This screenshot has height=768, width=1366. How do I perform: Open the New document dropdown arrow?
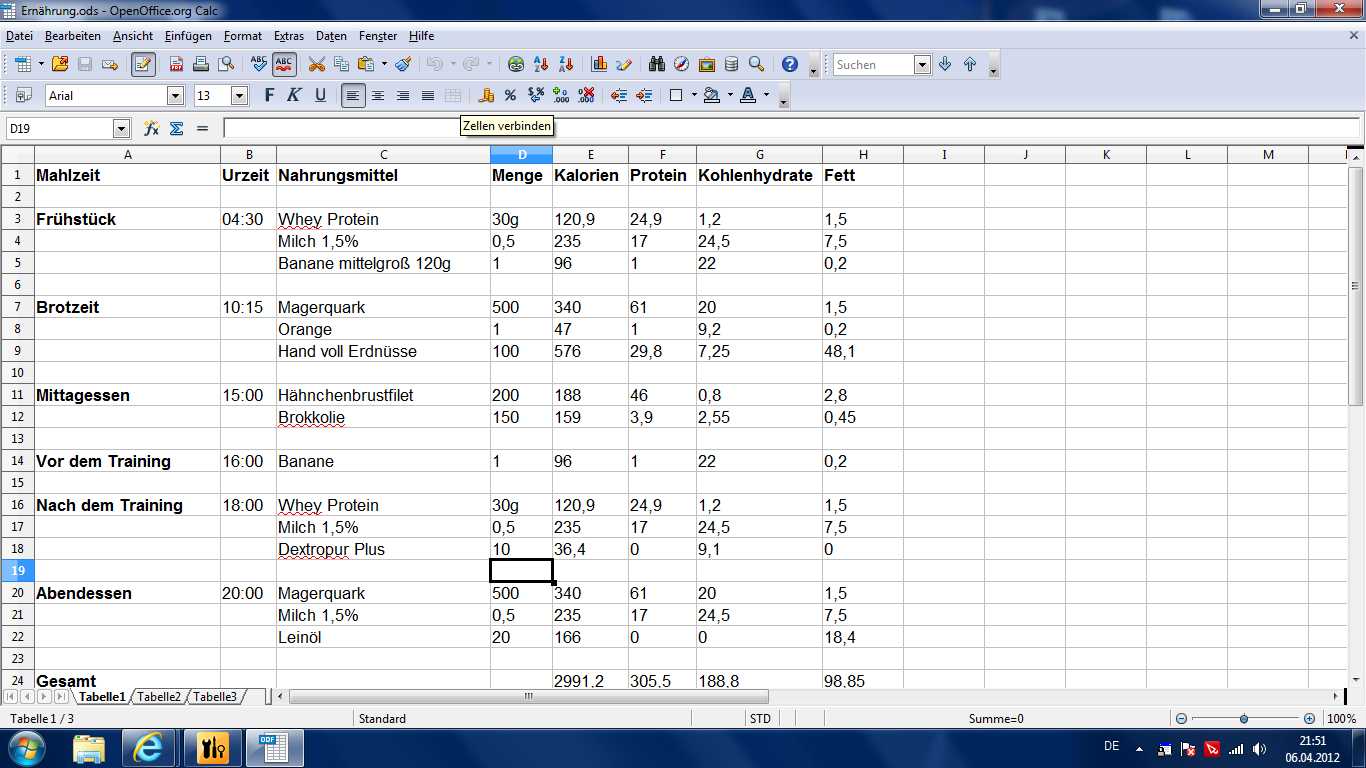(x=41, y=64)
